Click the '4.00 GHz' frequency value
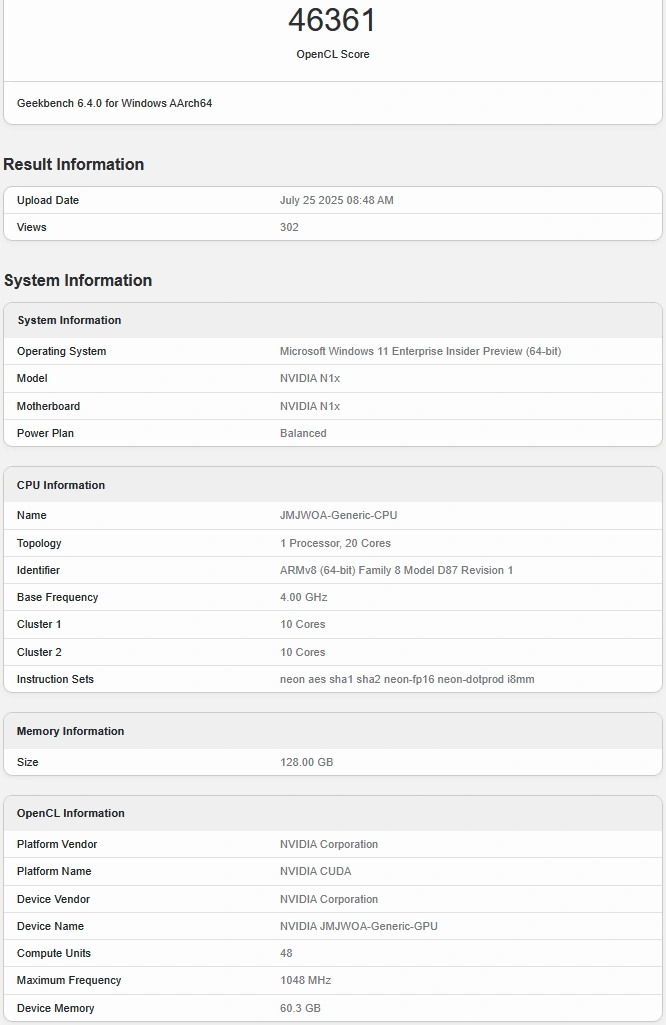 click(x=304, y=597)
